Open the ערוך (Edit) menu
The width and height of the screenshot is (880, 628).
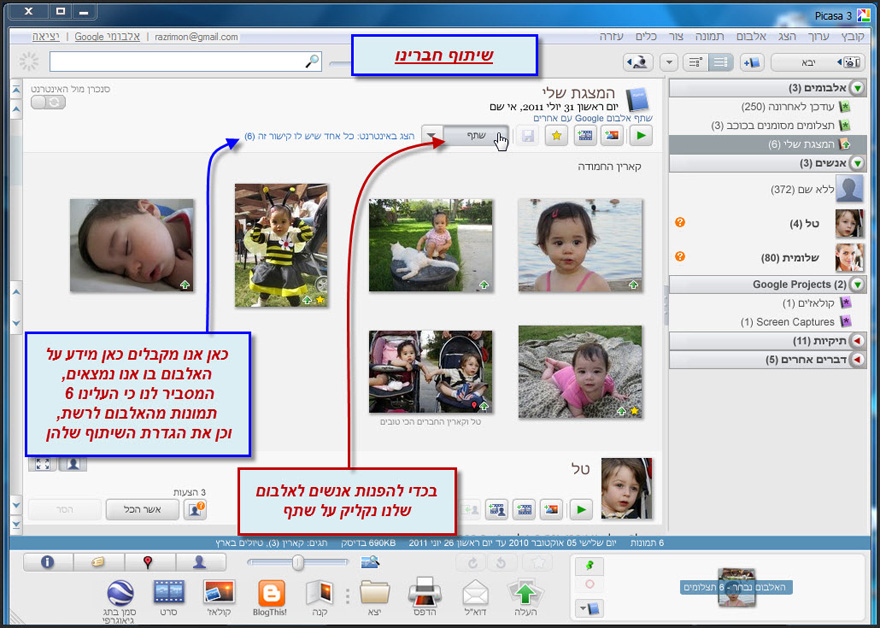pos(818,36)
